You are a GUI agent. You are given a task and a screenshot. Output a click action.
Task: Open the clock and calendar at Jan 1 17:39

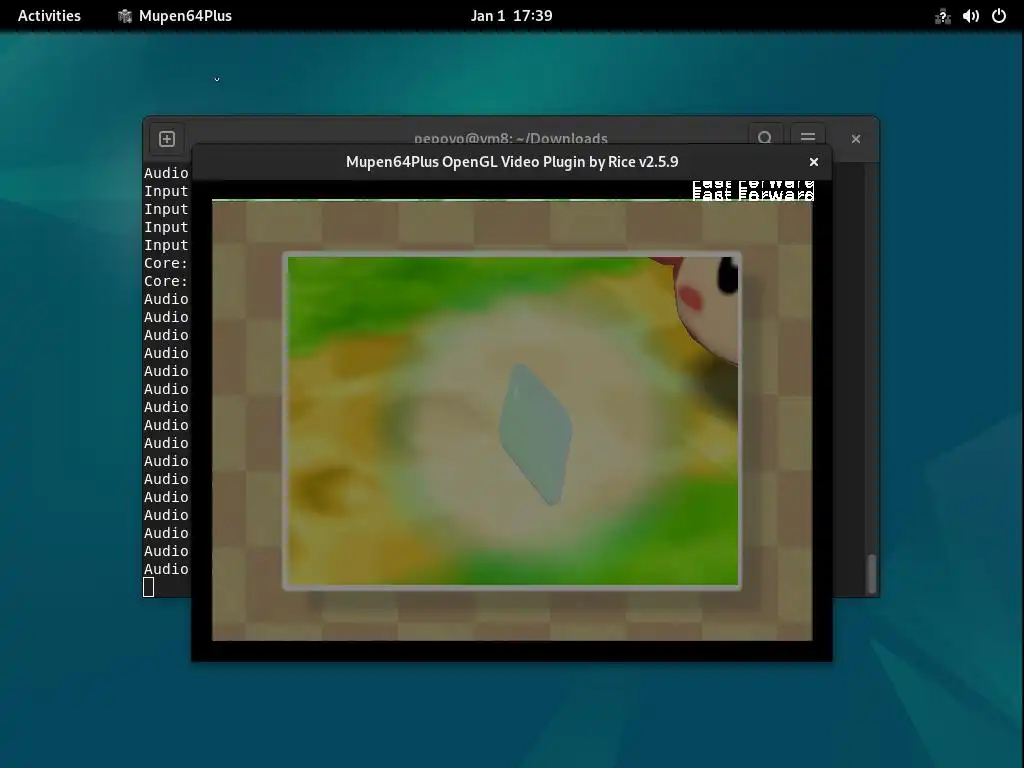coord(511,16)
